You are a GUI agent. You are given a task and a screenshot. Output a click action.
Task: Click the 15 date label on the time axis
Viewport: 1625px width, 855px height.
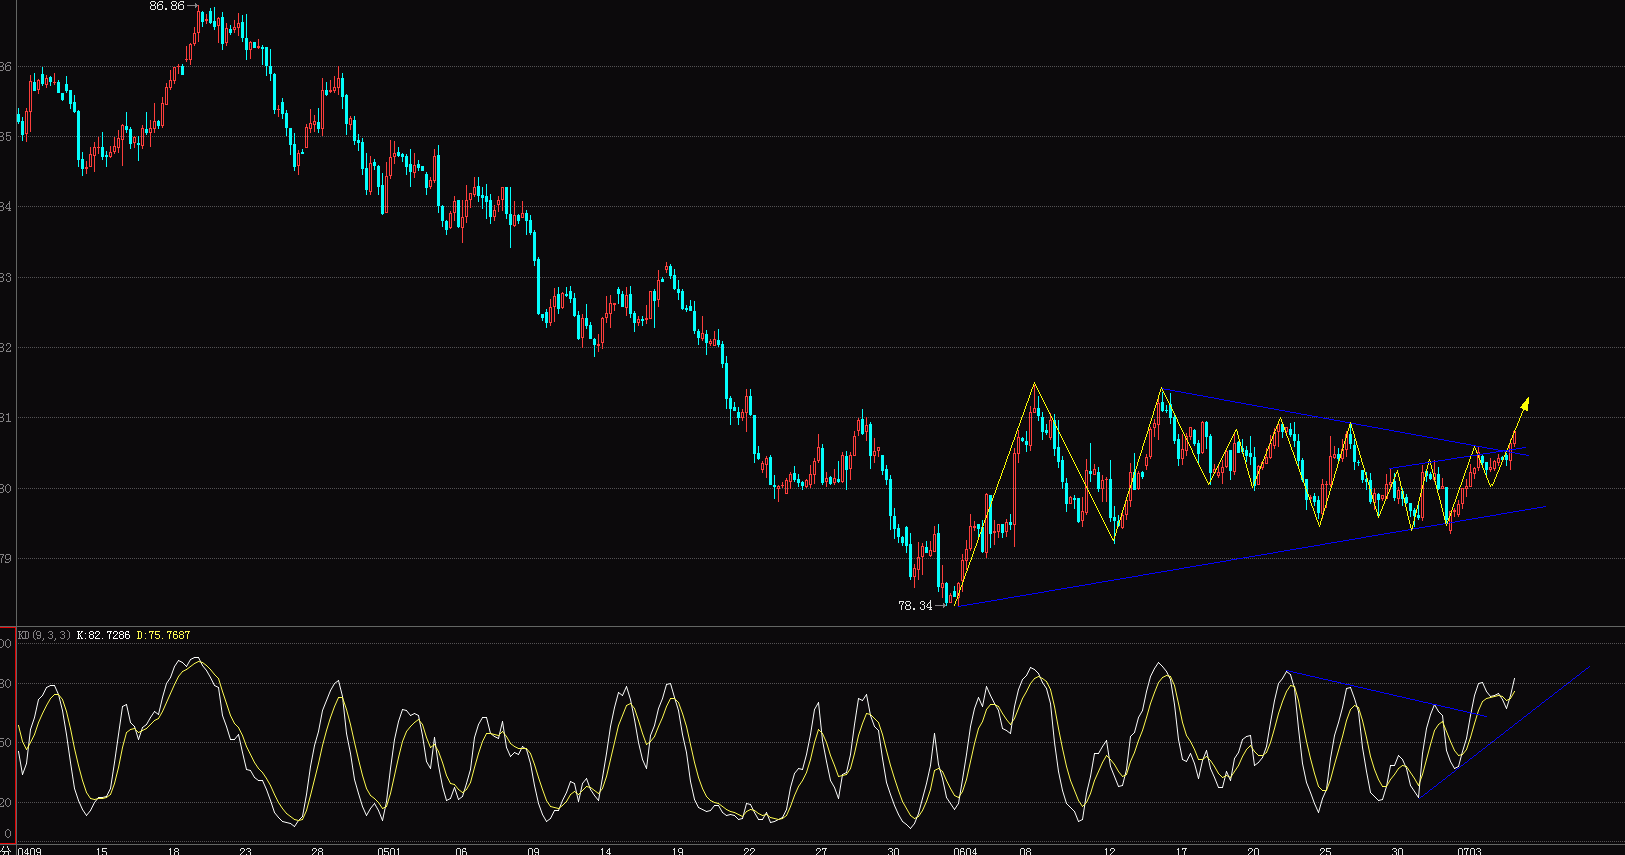(x=101, y=851)
